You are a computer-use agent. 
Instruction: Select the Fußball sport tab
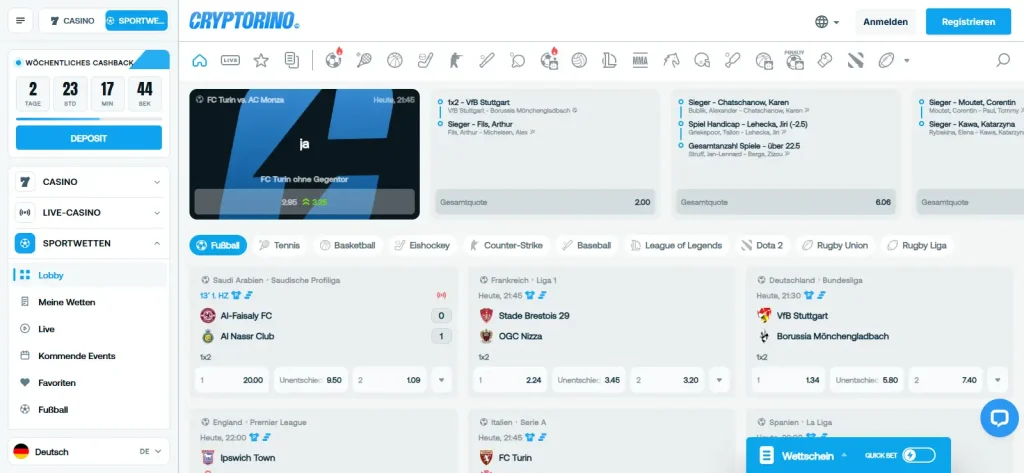(x=218, y=246)
